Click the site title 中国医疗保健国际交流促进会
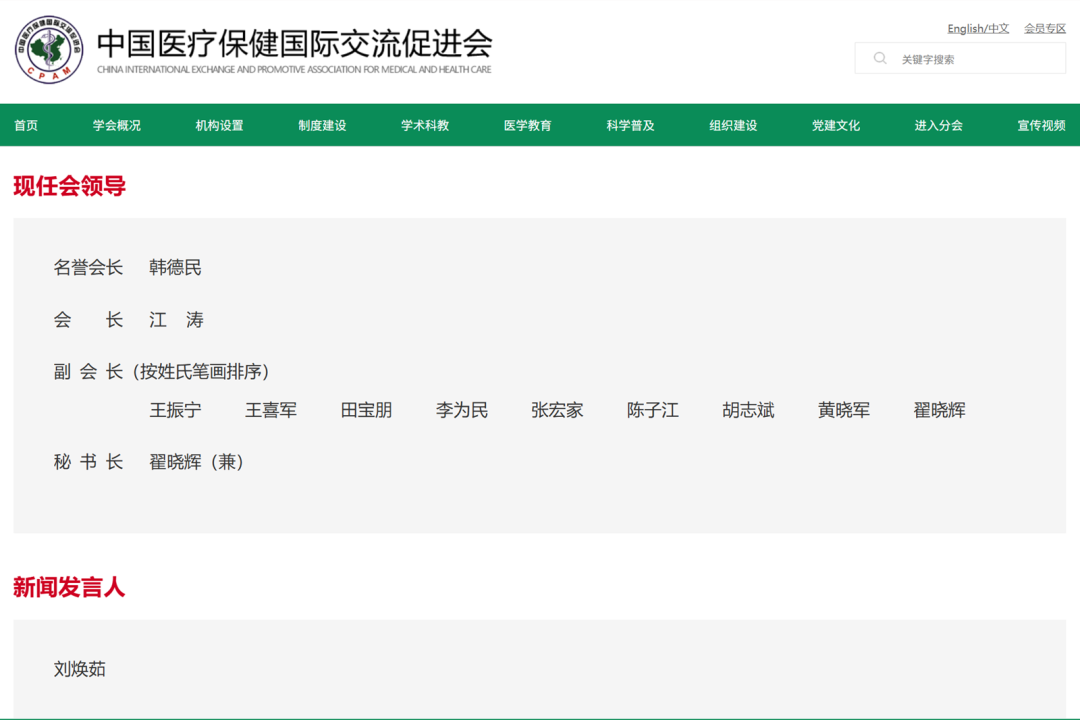Screen dimensions: 1080x720 pyautogui.click(x=294, y=43)
